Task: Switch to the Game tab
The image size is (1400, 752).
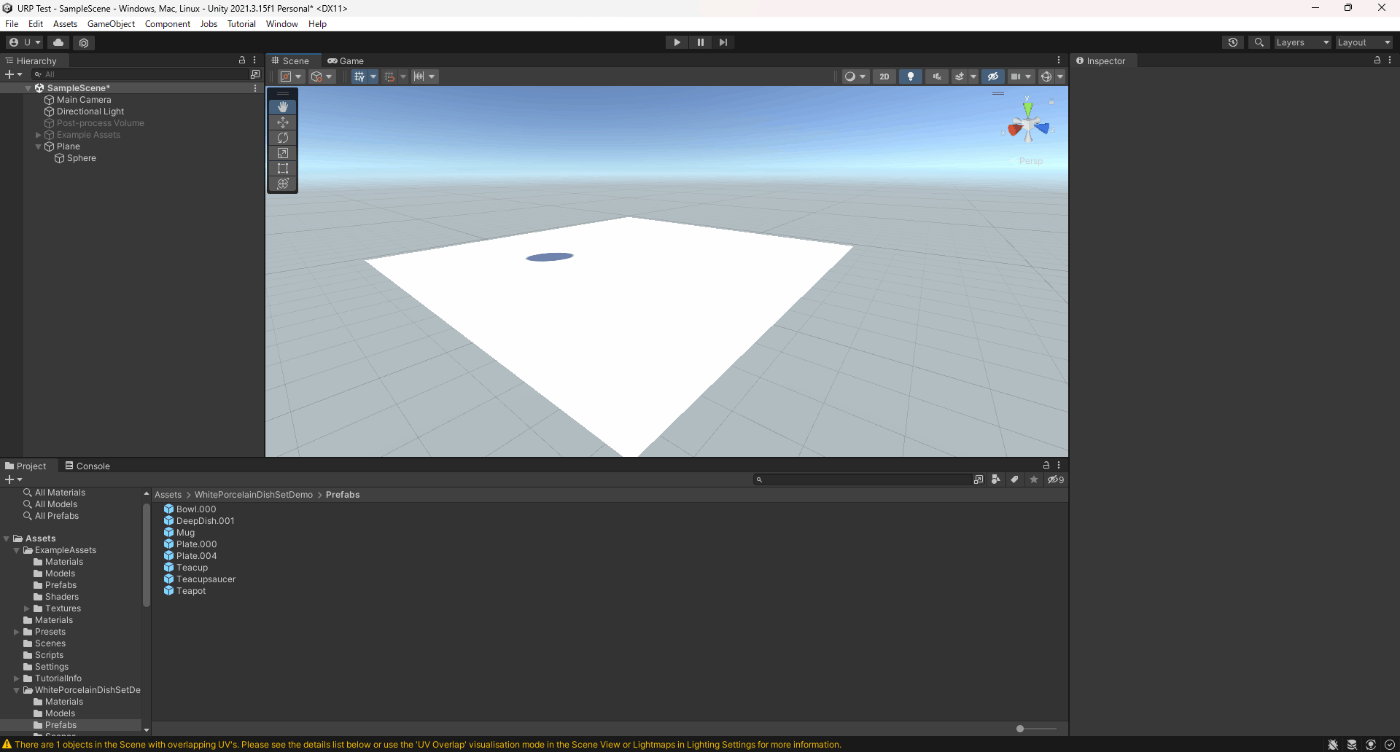Action: tap(345, 61)
